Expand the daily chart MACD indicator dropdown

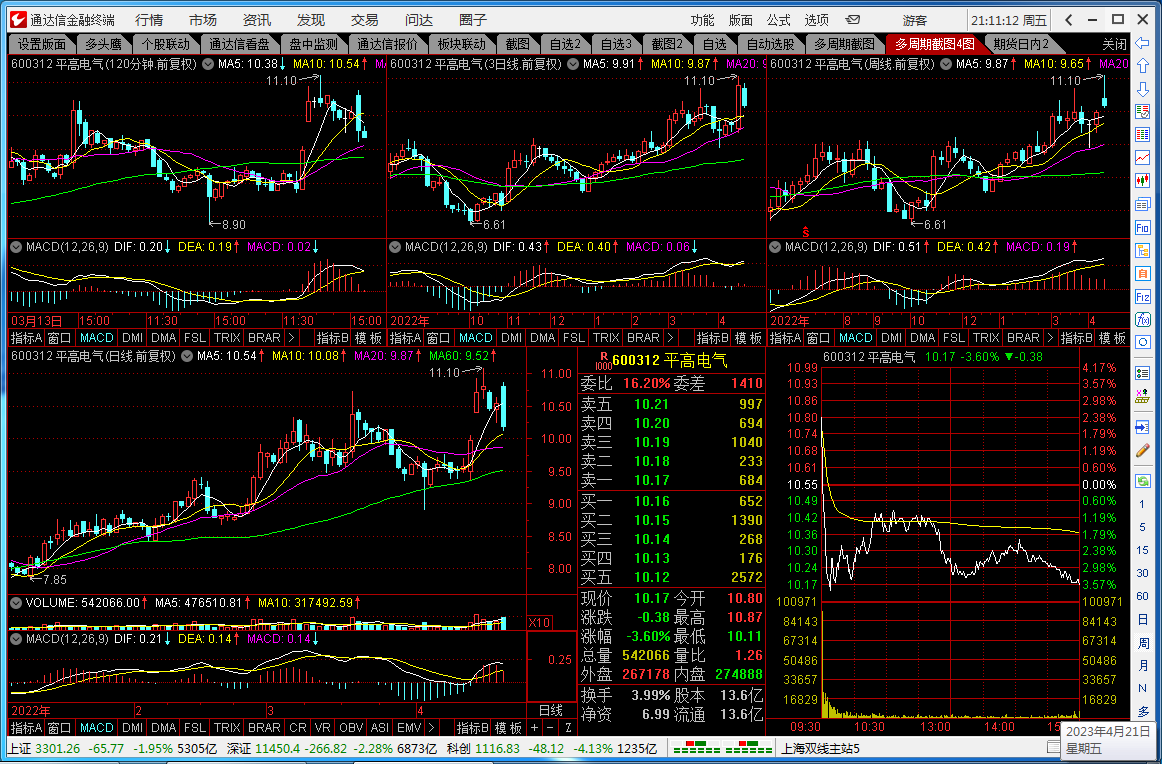[x=16, y=639]
